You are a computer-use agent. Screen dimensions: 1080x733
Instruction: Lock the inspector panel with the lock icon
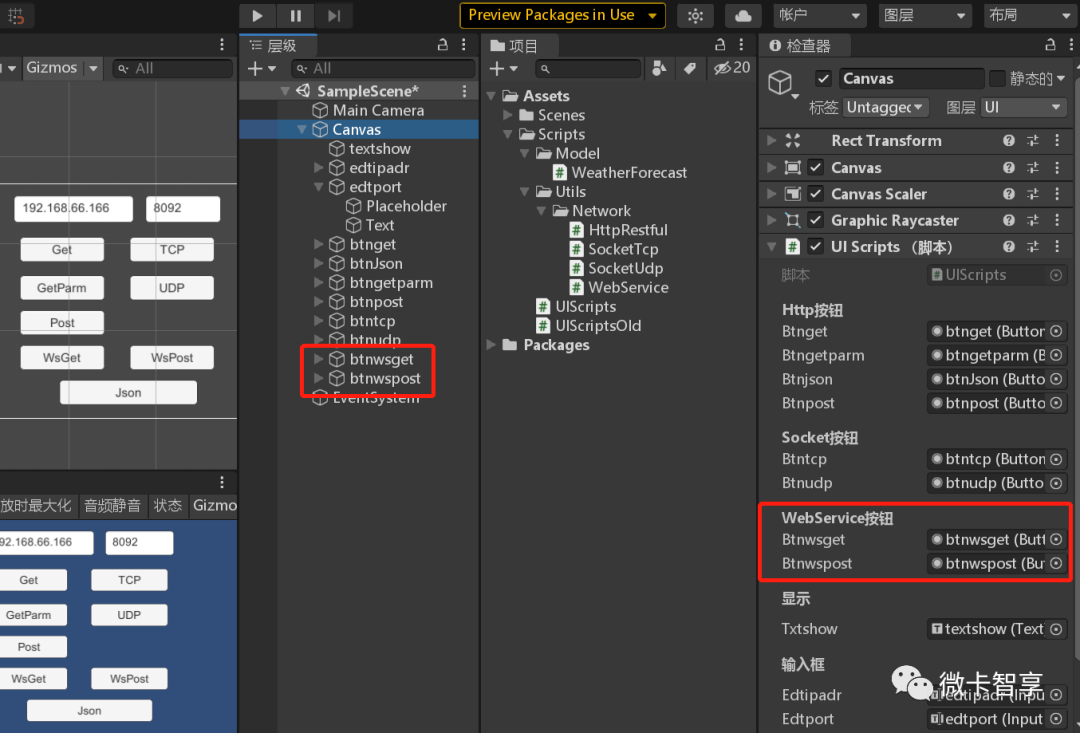point(1050,45)
